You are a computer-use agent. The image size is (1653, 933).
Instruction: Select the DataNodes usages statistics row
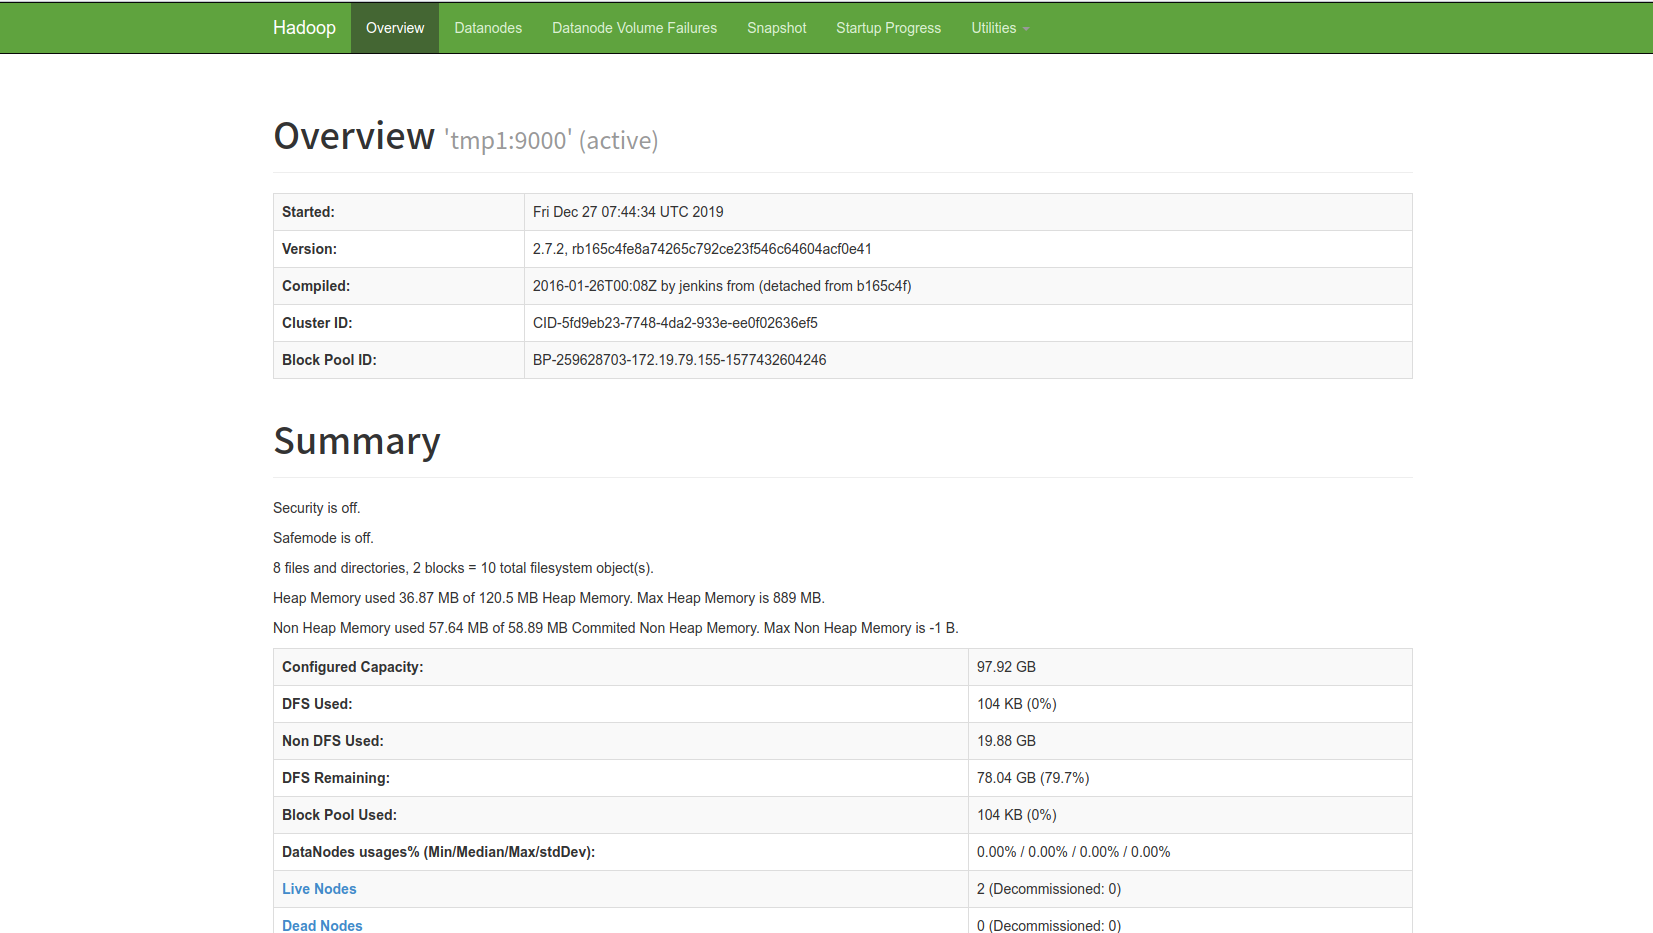tap(1073, 851)
